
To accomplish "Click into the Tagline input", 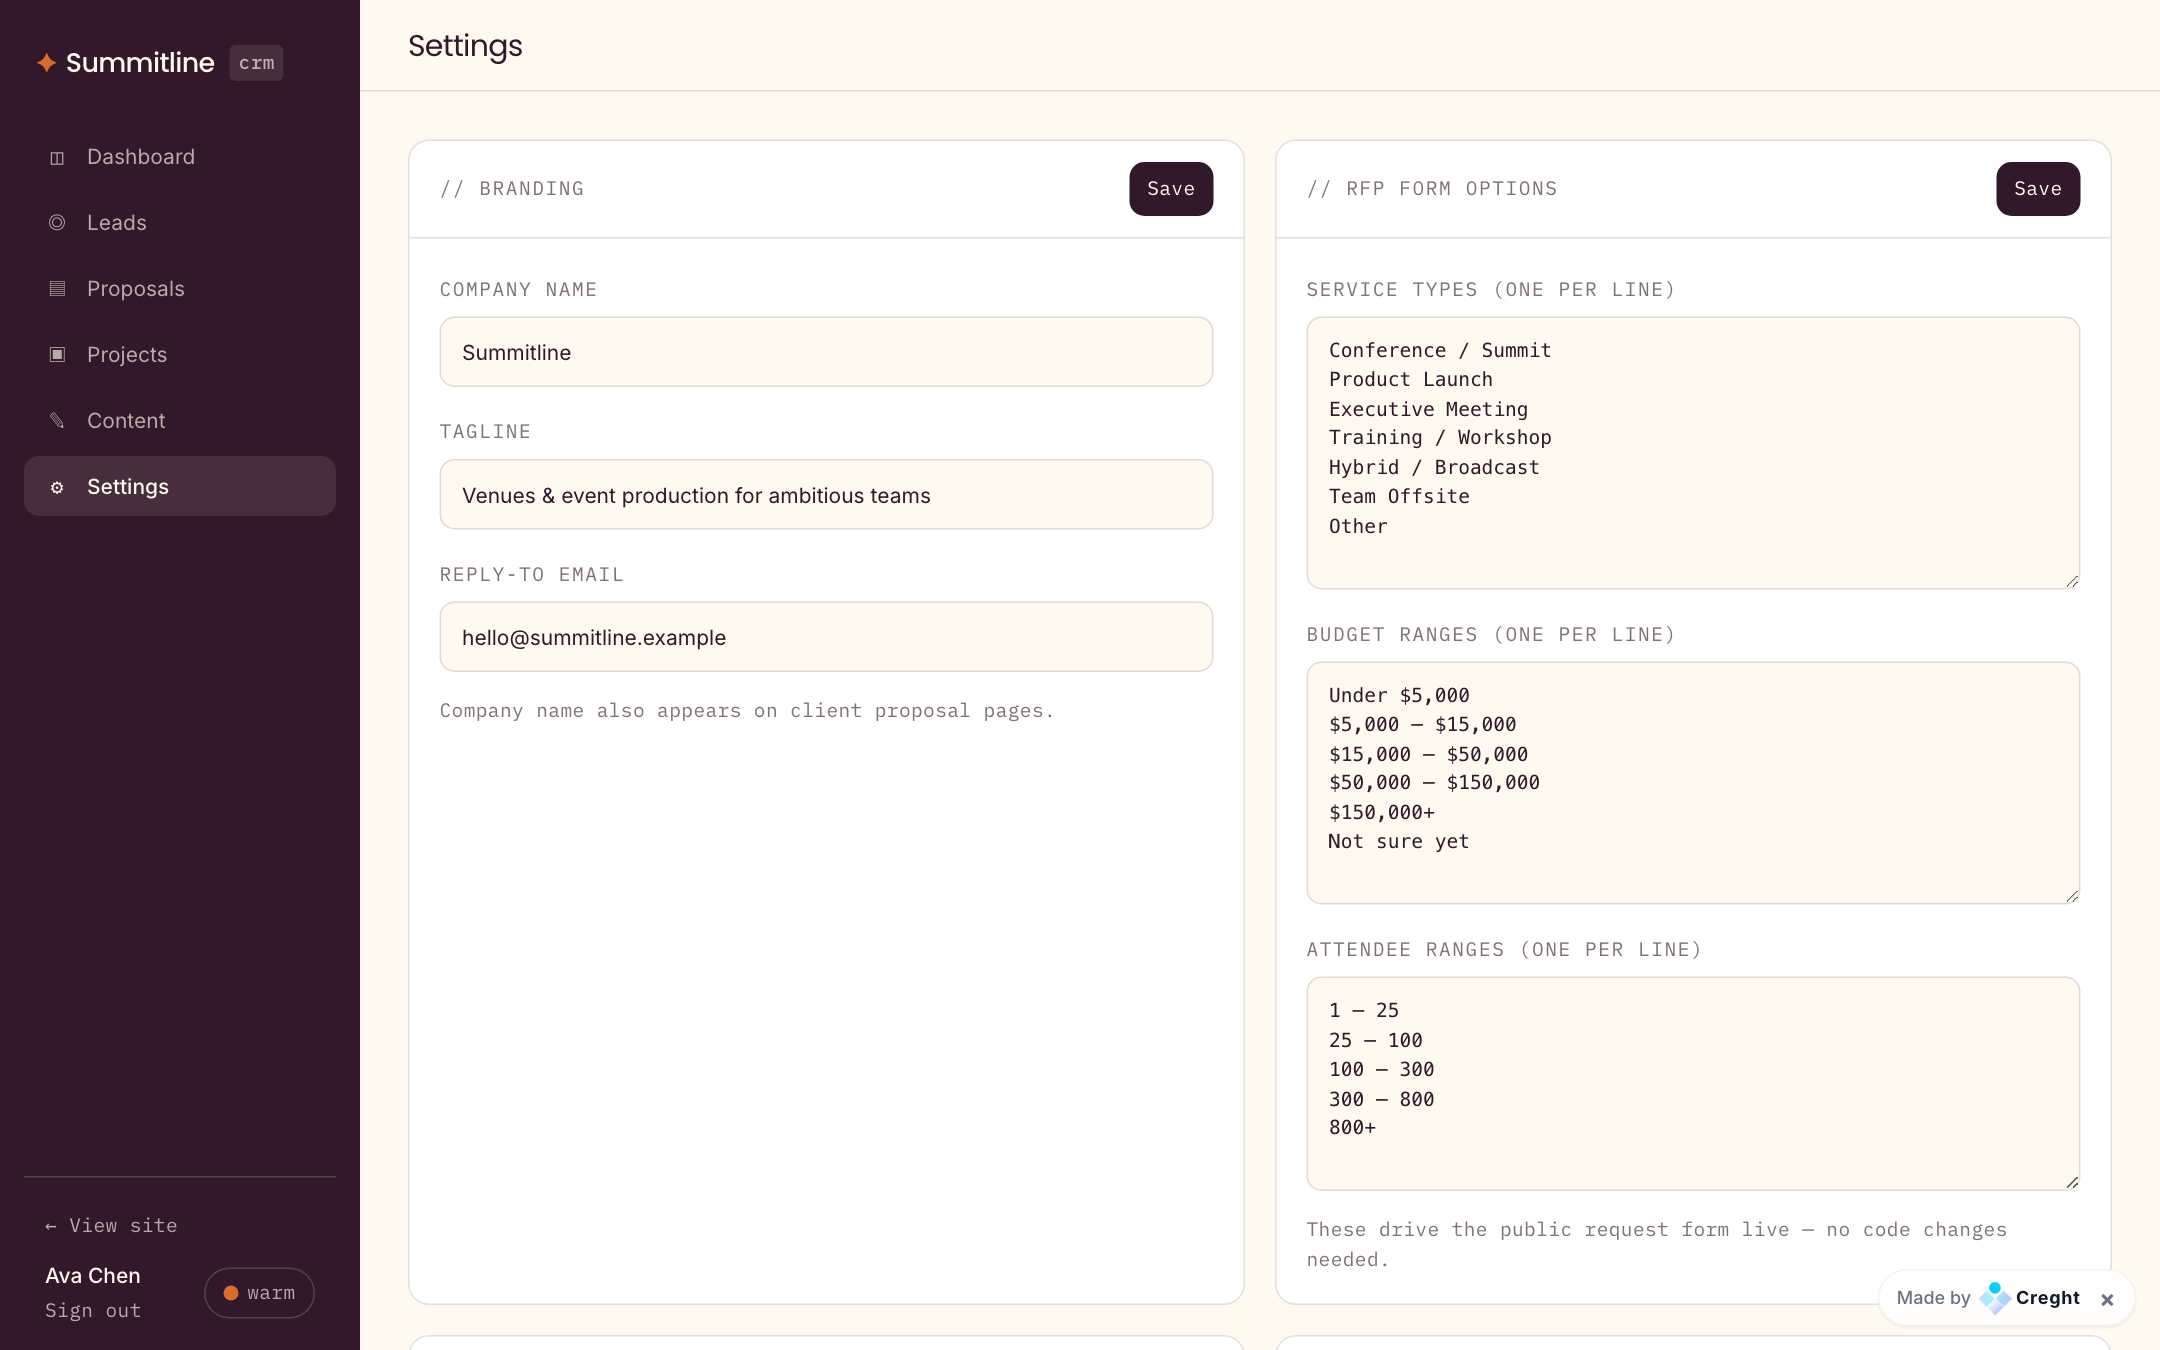I will [826, 495].
